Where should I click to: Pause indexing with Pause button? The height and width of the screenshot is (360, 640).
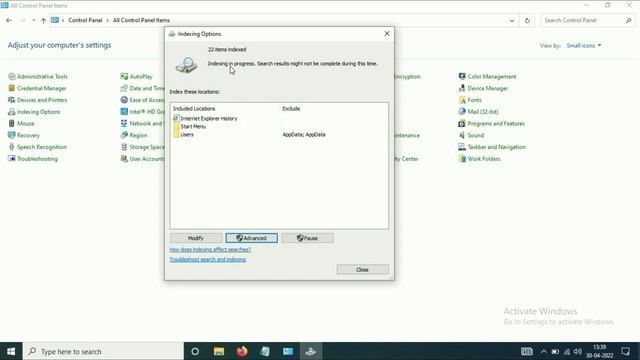pos(307,238)
